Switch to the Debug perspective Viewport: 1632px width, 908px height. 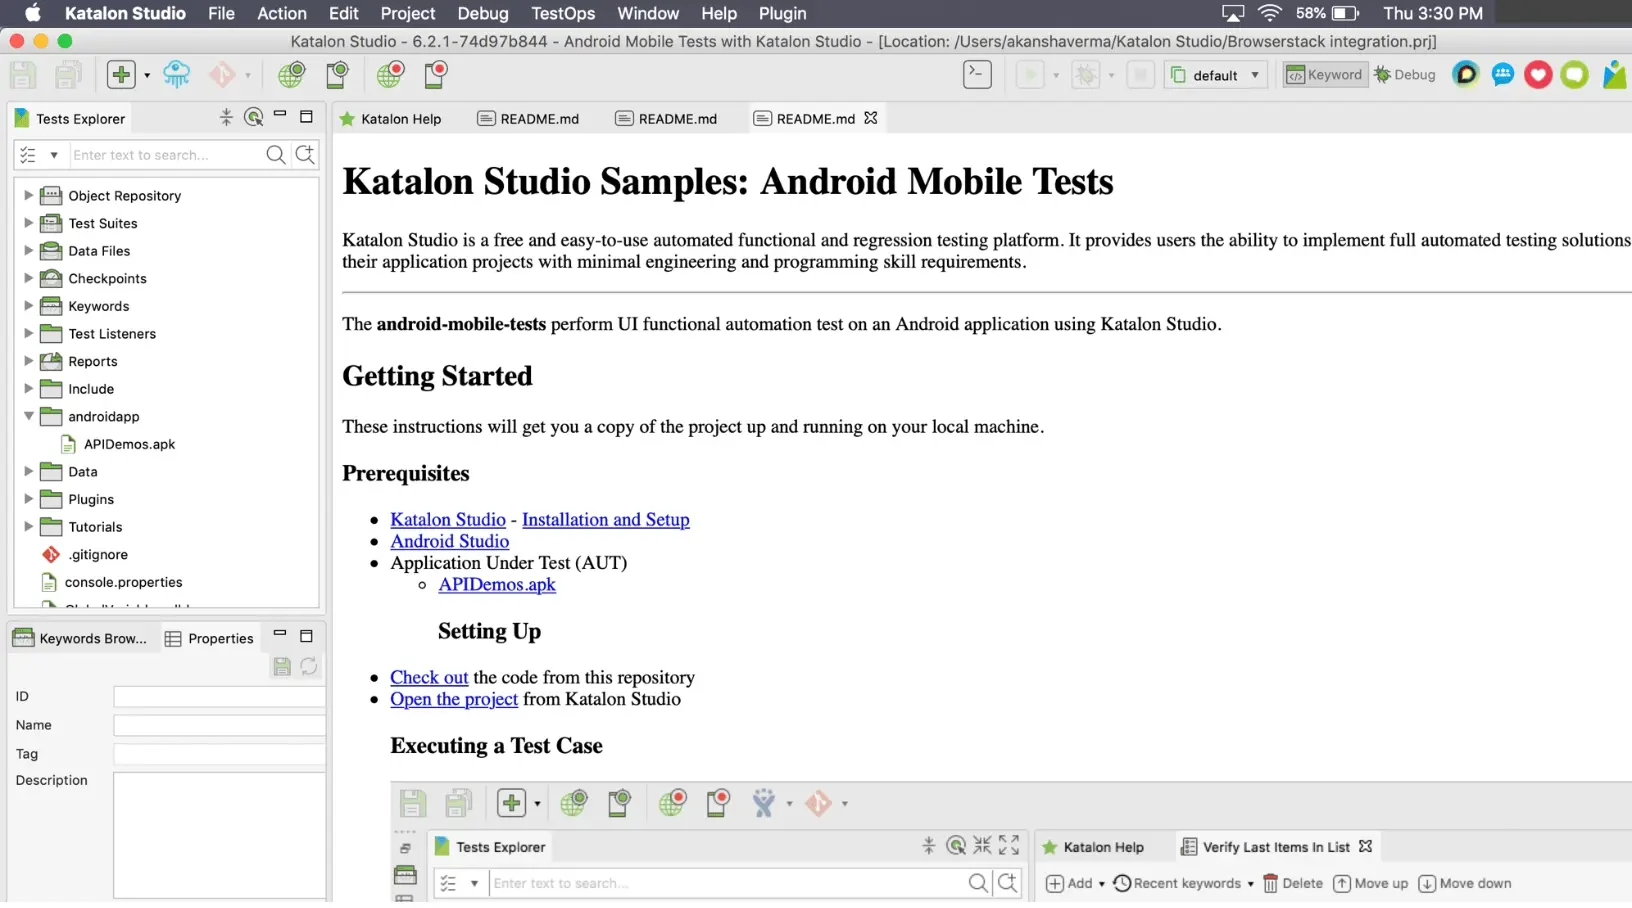click(x=1405, y=75)
